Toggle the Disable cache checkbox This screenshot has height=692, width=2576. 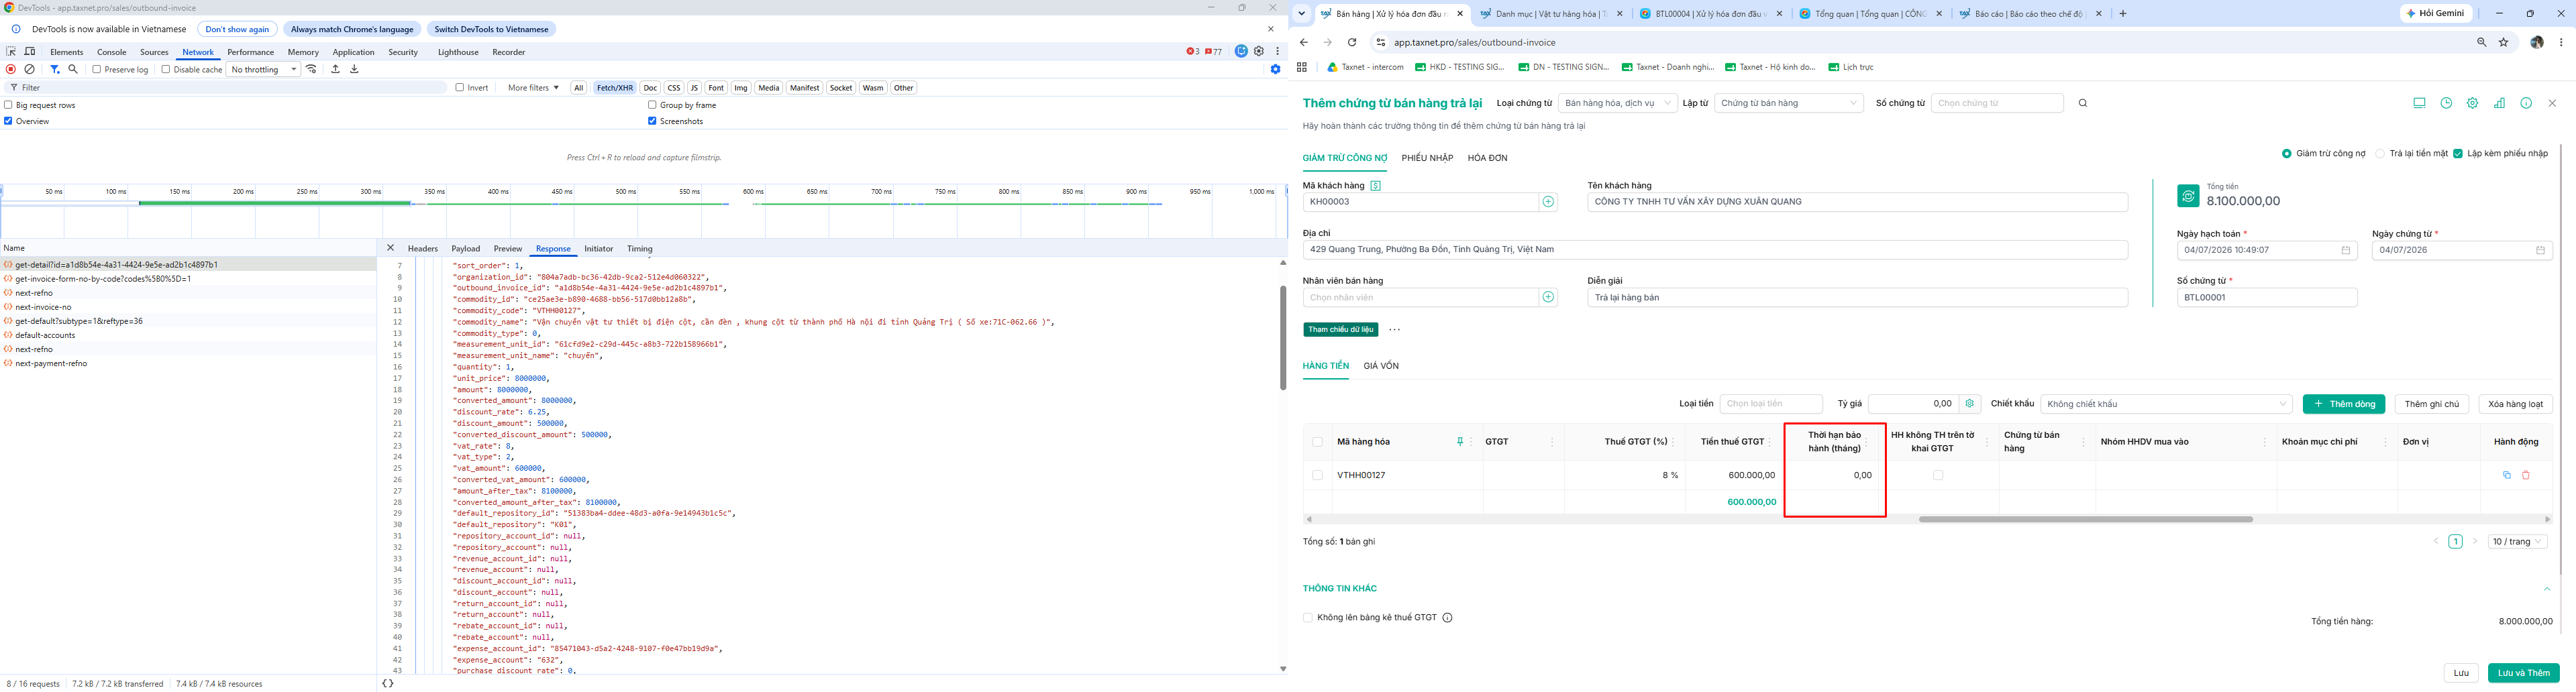tap(166, 69)
